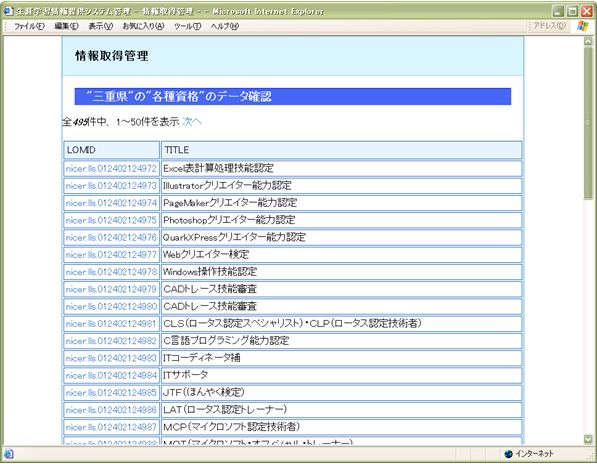This screenshot has height=464, width=597.
Task: Open link nicer.lls.012402124987
Action: [x=111, y=427]
